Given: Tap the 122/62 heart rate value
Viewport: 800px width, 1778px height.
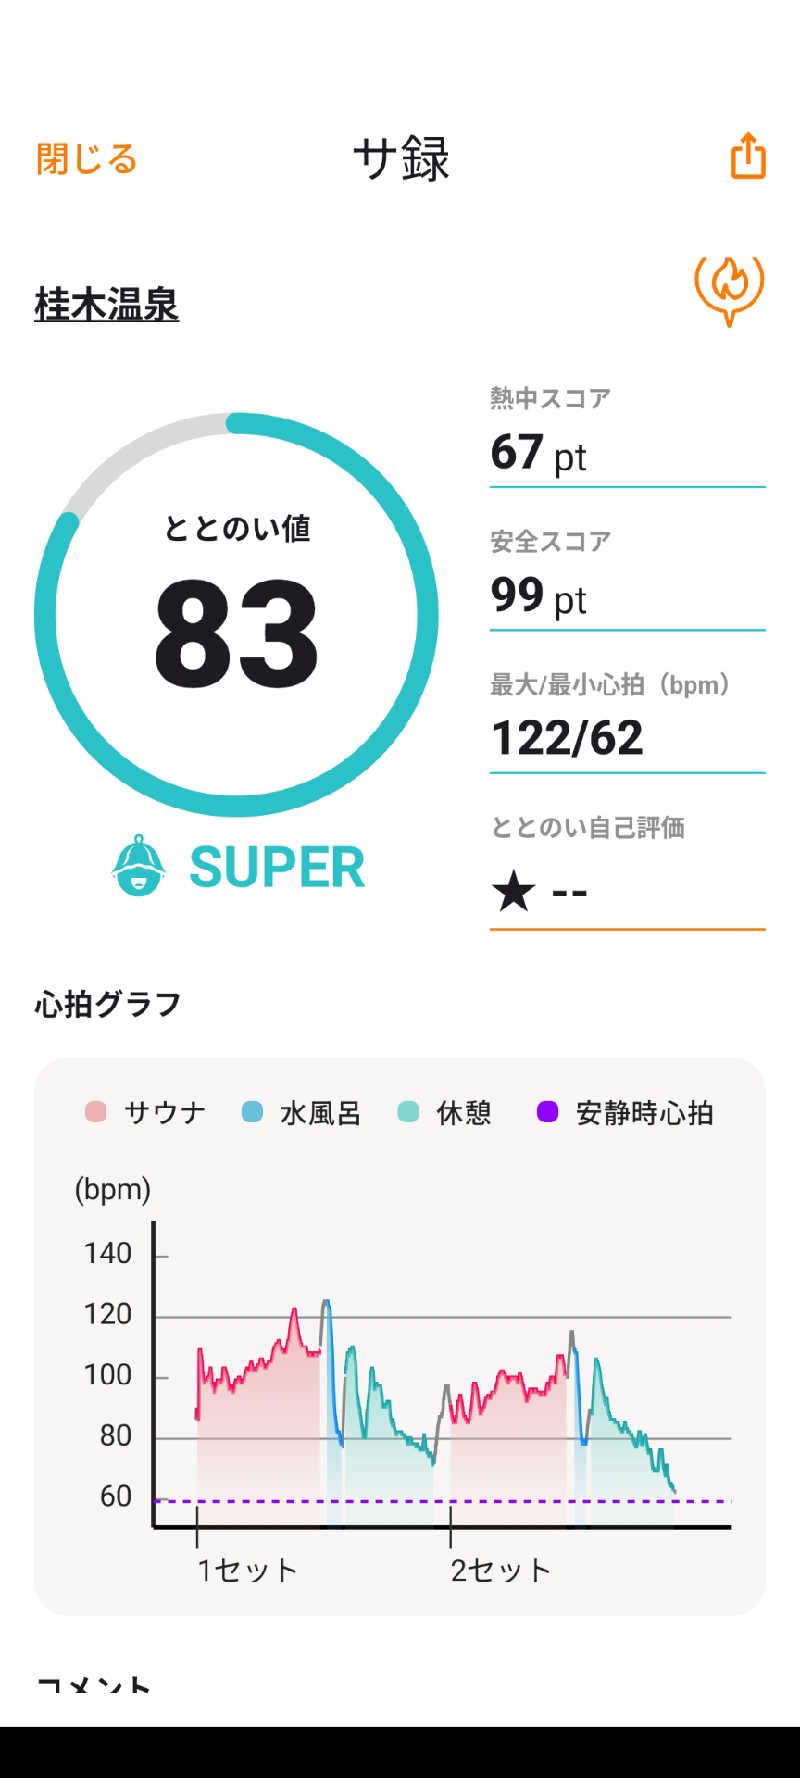Looking at the screenshot, I should (567, 738).
